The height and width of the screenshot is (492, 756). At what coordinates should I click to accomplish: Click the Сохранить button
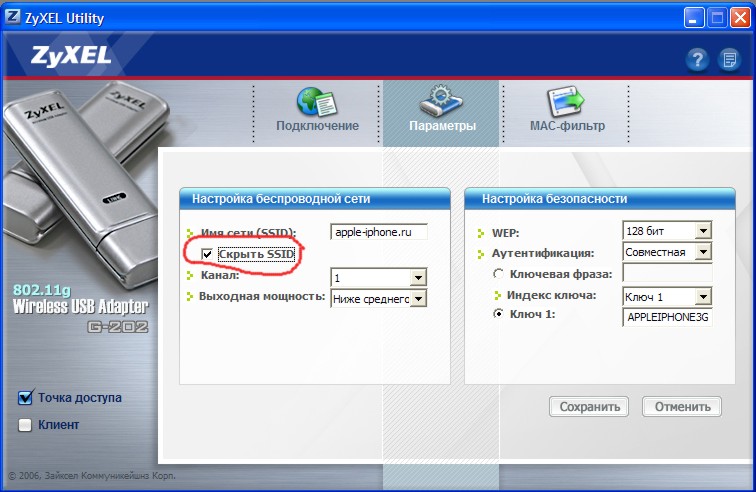(589, 407)
